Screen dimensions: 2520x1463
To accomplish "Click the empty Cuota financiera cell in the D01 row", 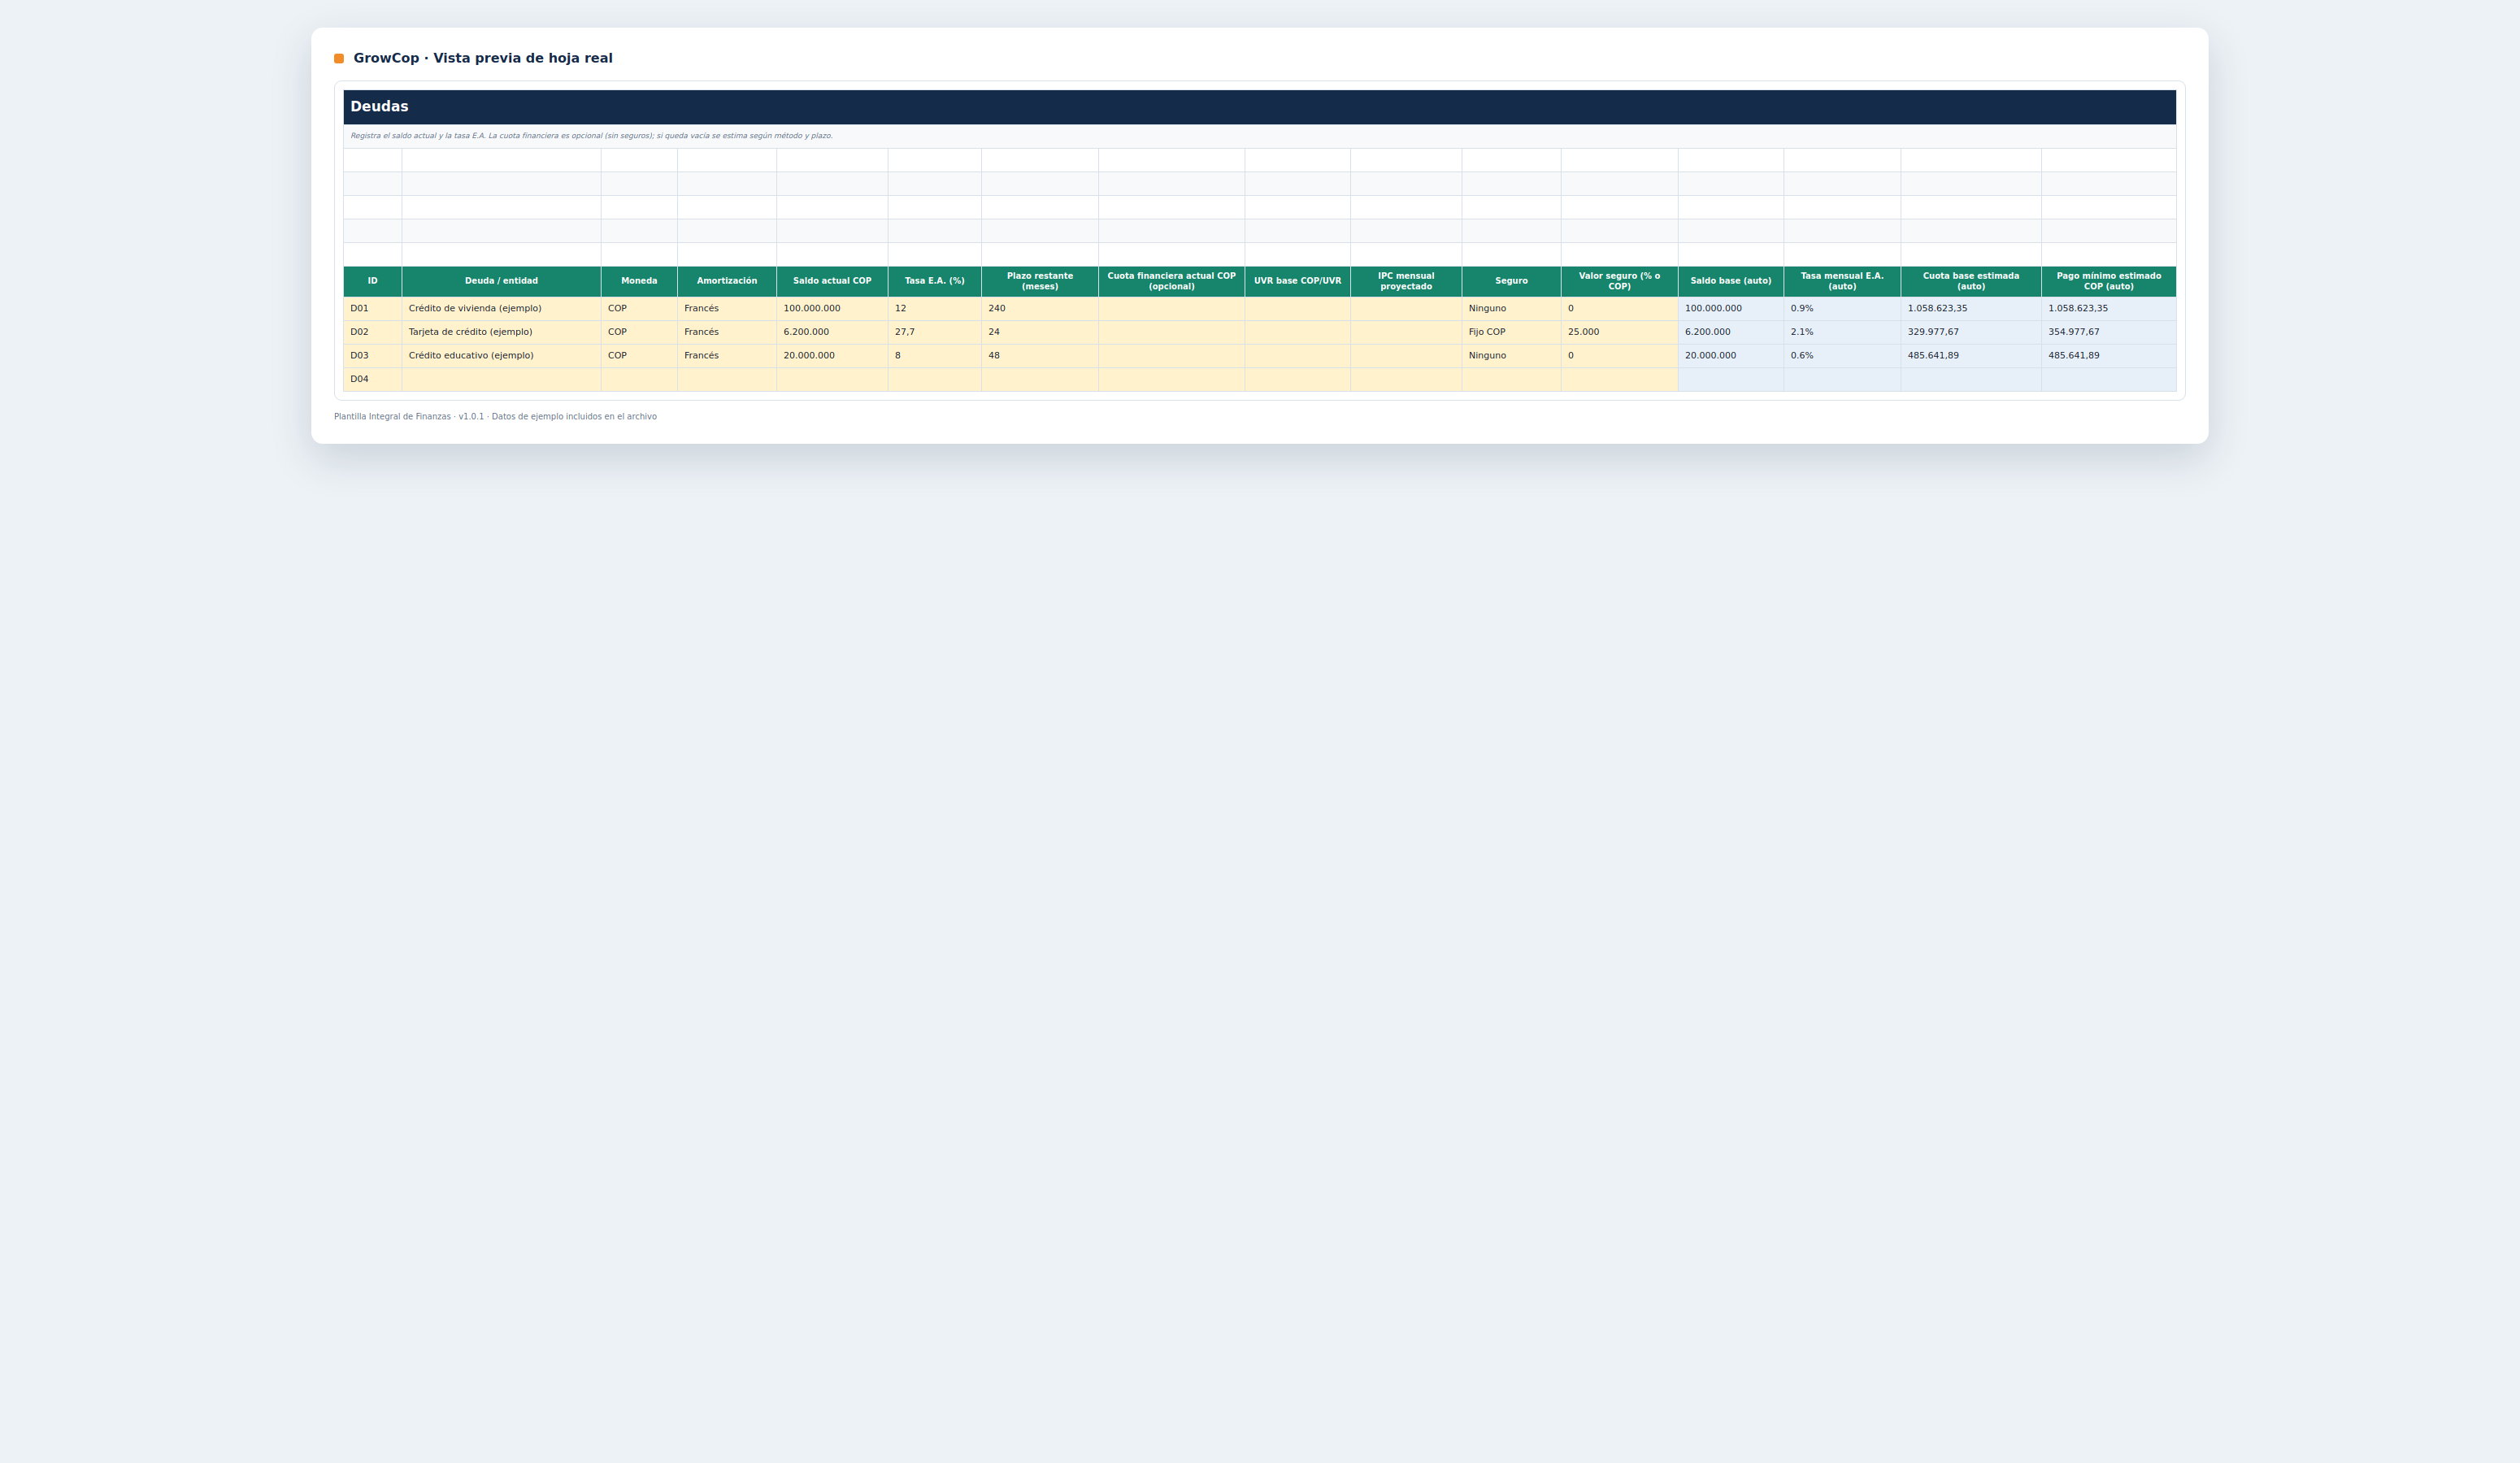I will (x=1171, y=309).
